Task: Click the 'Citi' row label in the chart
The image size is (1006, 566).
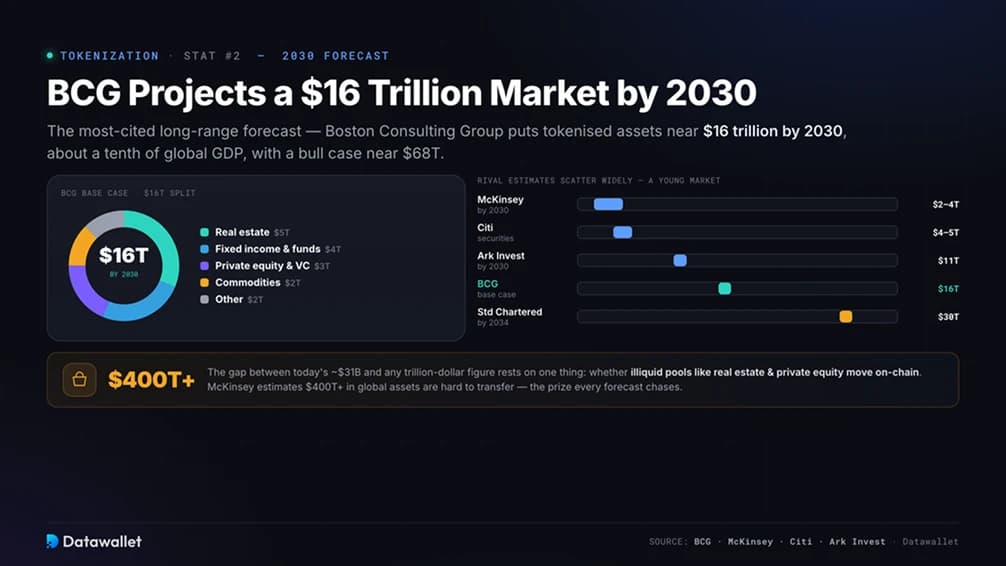Action: 485,228
